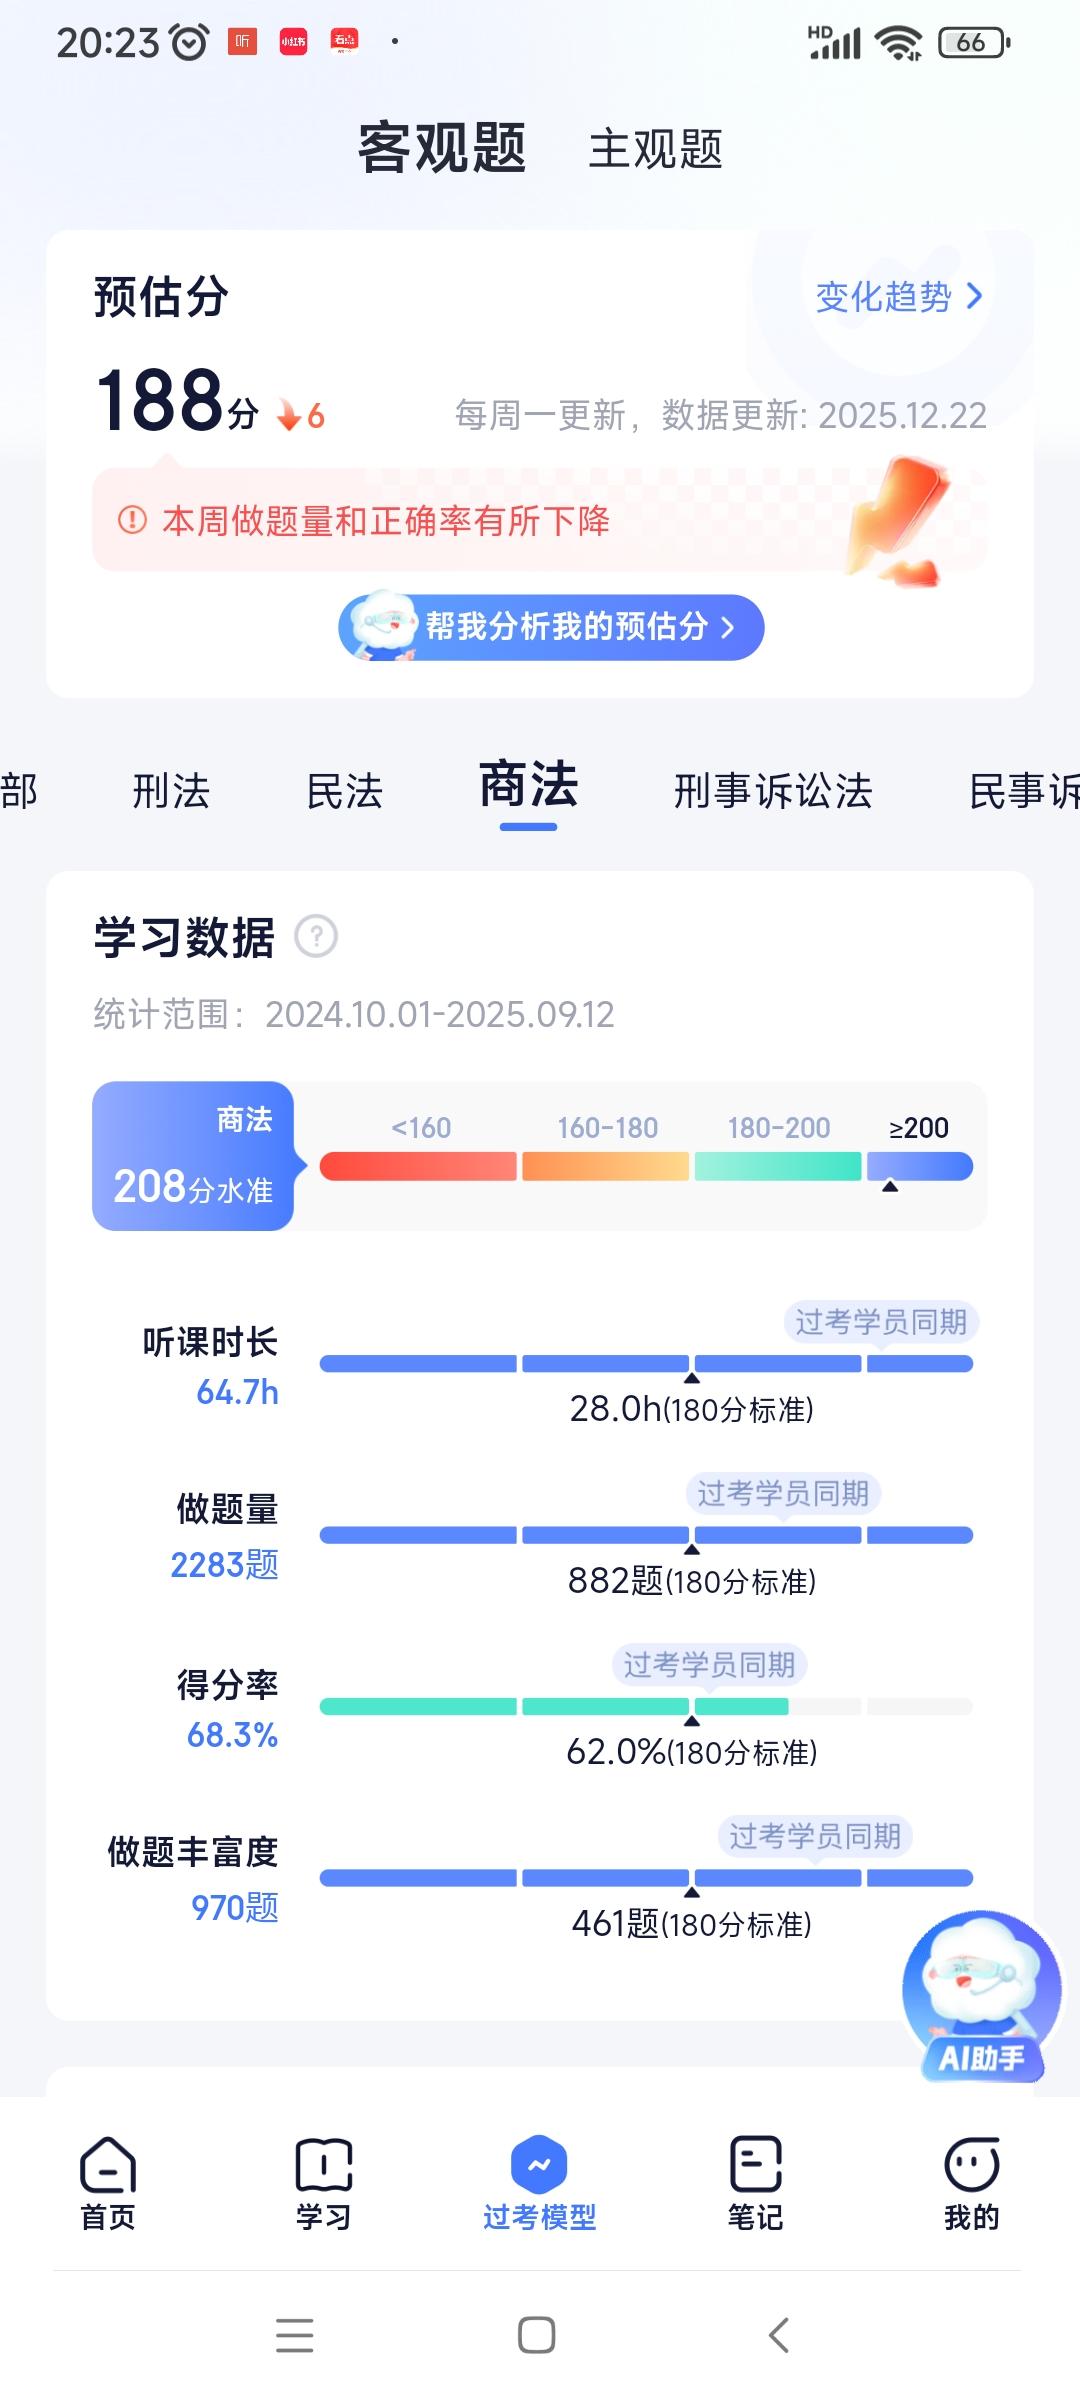Open the 我的 smiley profile icon

point(972,2165)
